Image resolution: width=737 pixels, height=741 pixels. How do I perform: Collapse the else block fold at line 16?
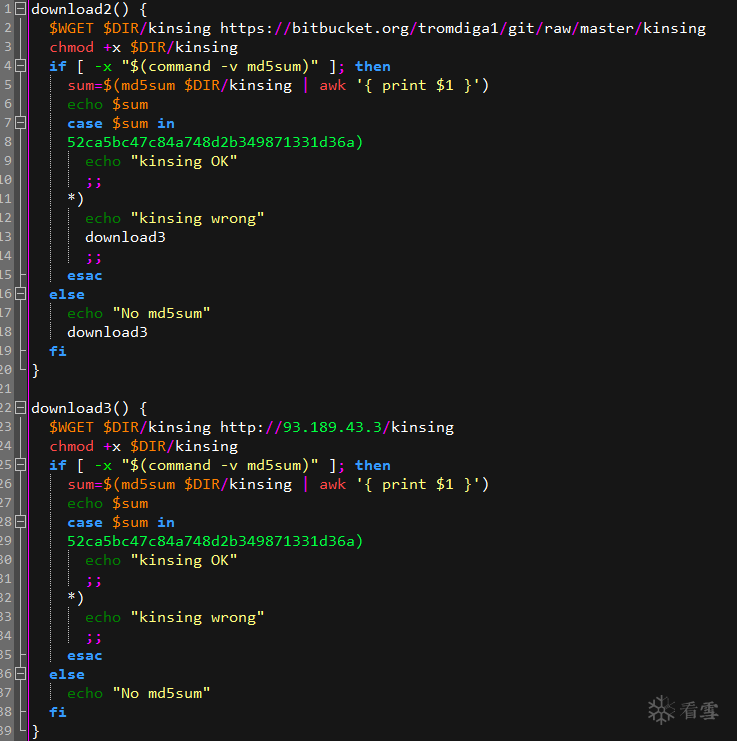[20, 294]
